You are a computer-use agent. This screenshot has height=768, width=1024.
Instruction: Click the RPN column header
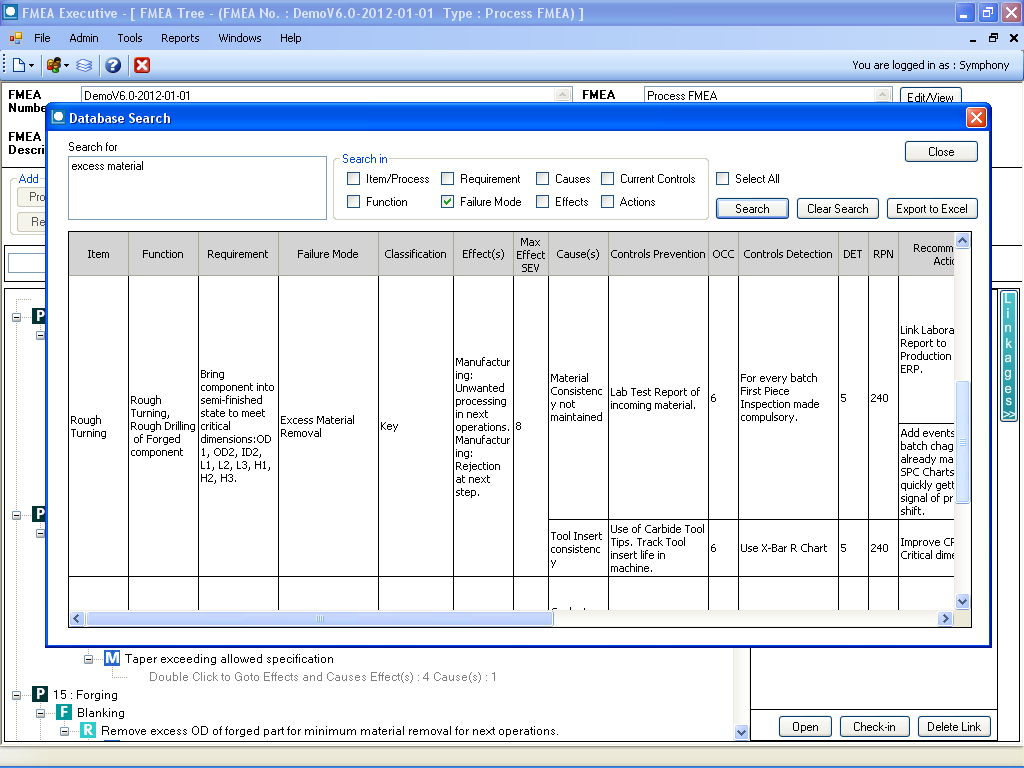coord(883,253)
